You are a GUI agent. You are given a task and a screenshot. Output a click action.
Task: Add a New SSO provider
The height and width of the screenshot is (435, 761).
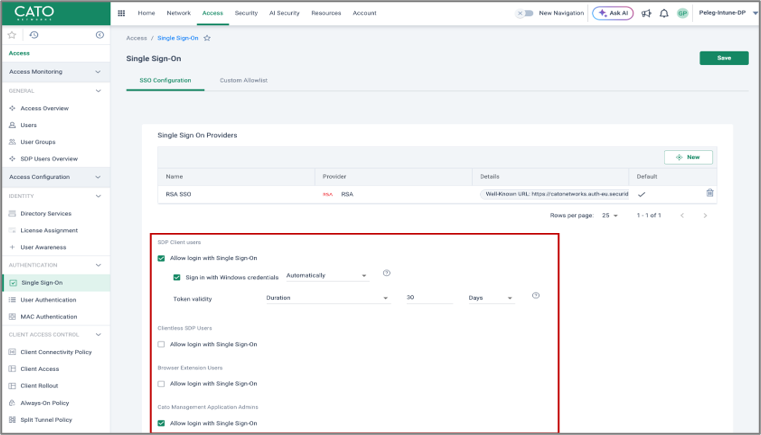(x=688, y=157)
